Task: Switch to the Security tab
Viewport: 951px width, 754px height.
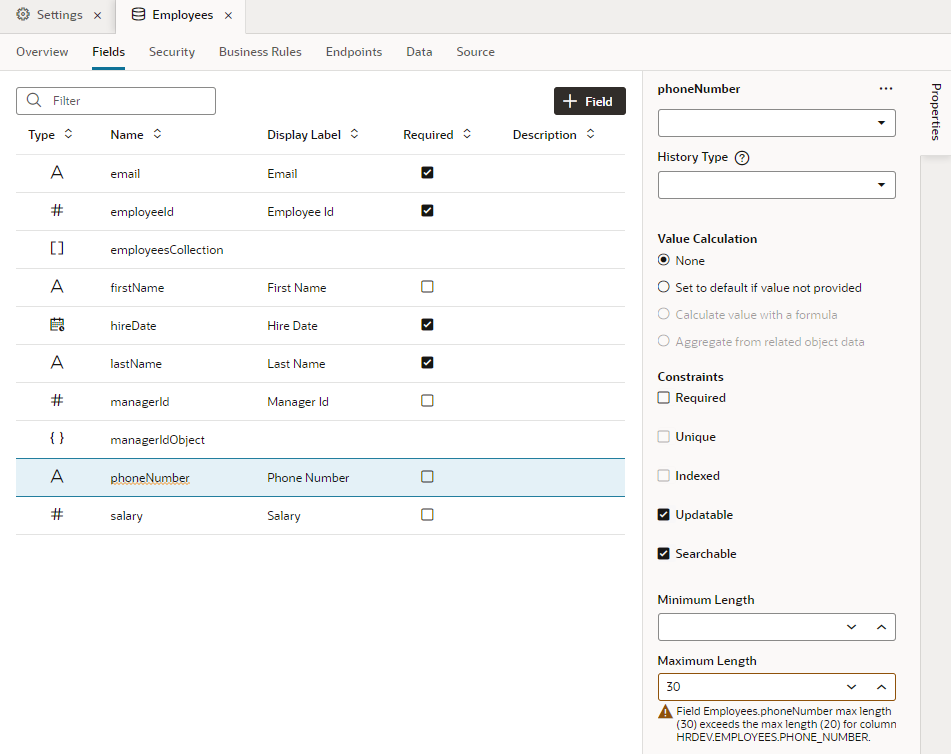Action: point(172,52)
